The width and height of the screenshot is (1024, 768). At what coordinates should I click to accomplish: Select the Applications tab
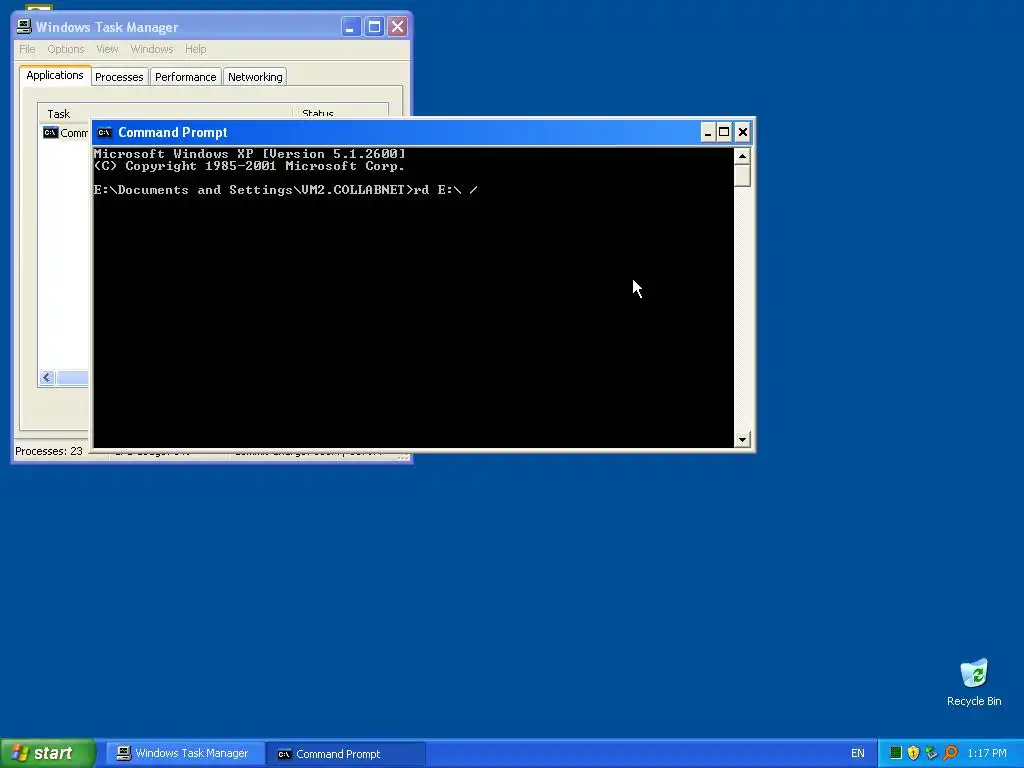point(55,75)
